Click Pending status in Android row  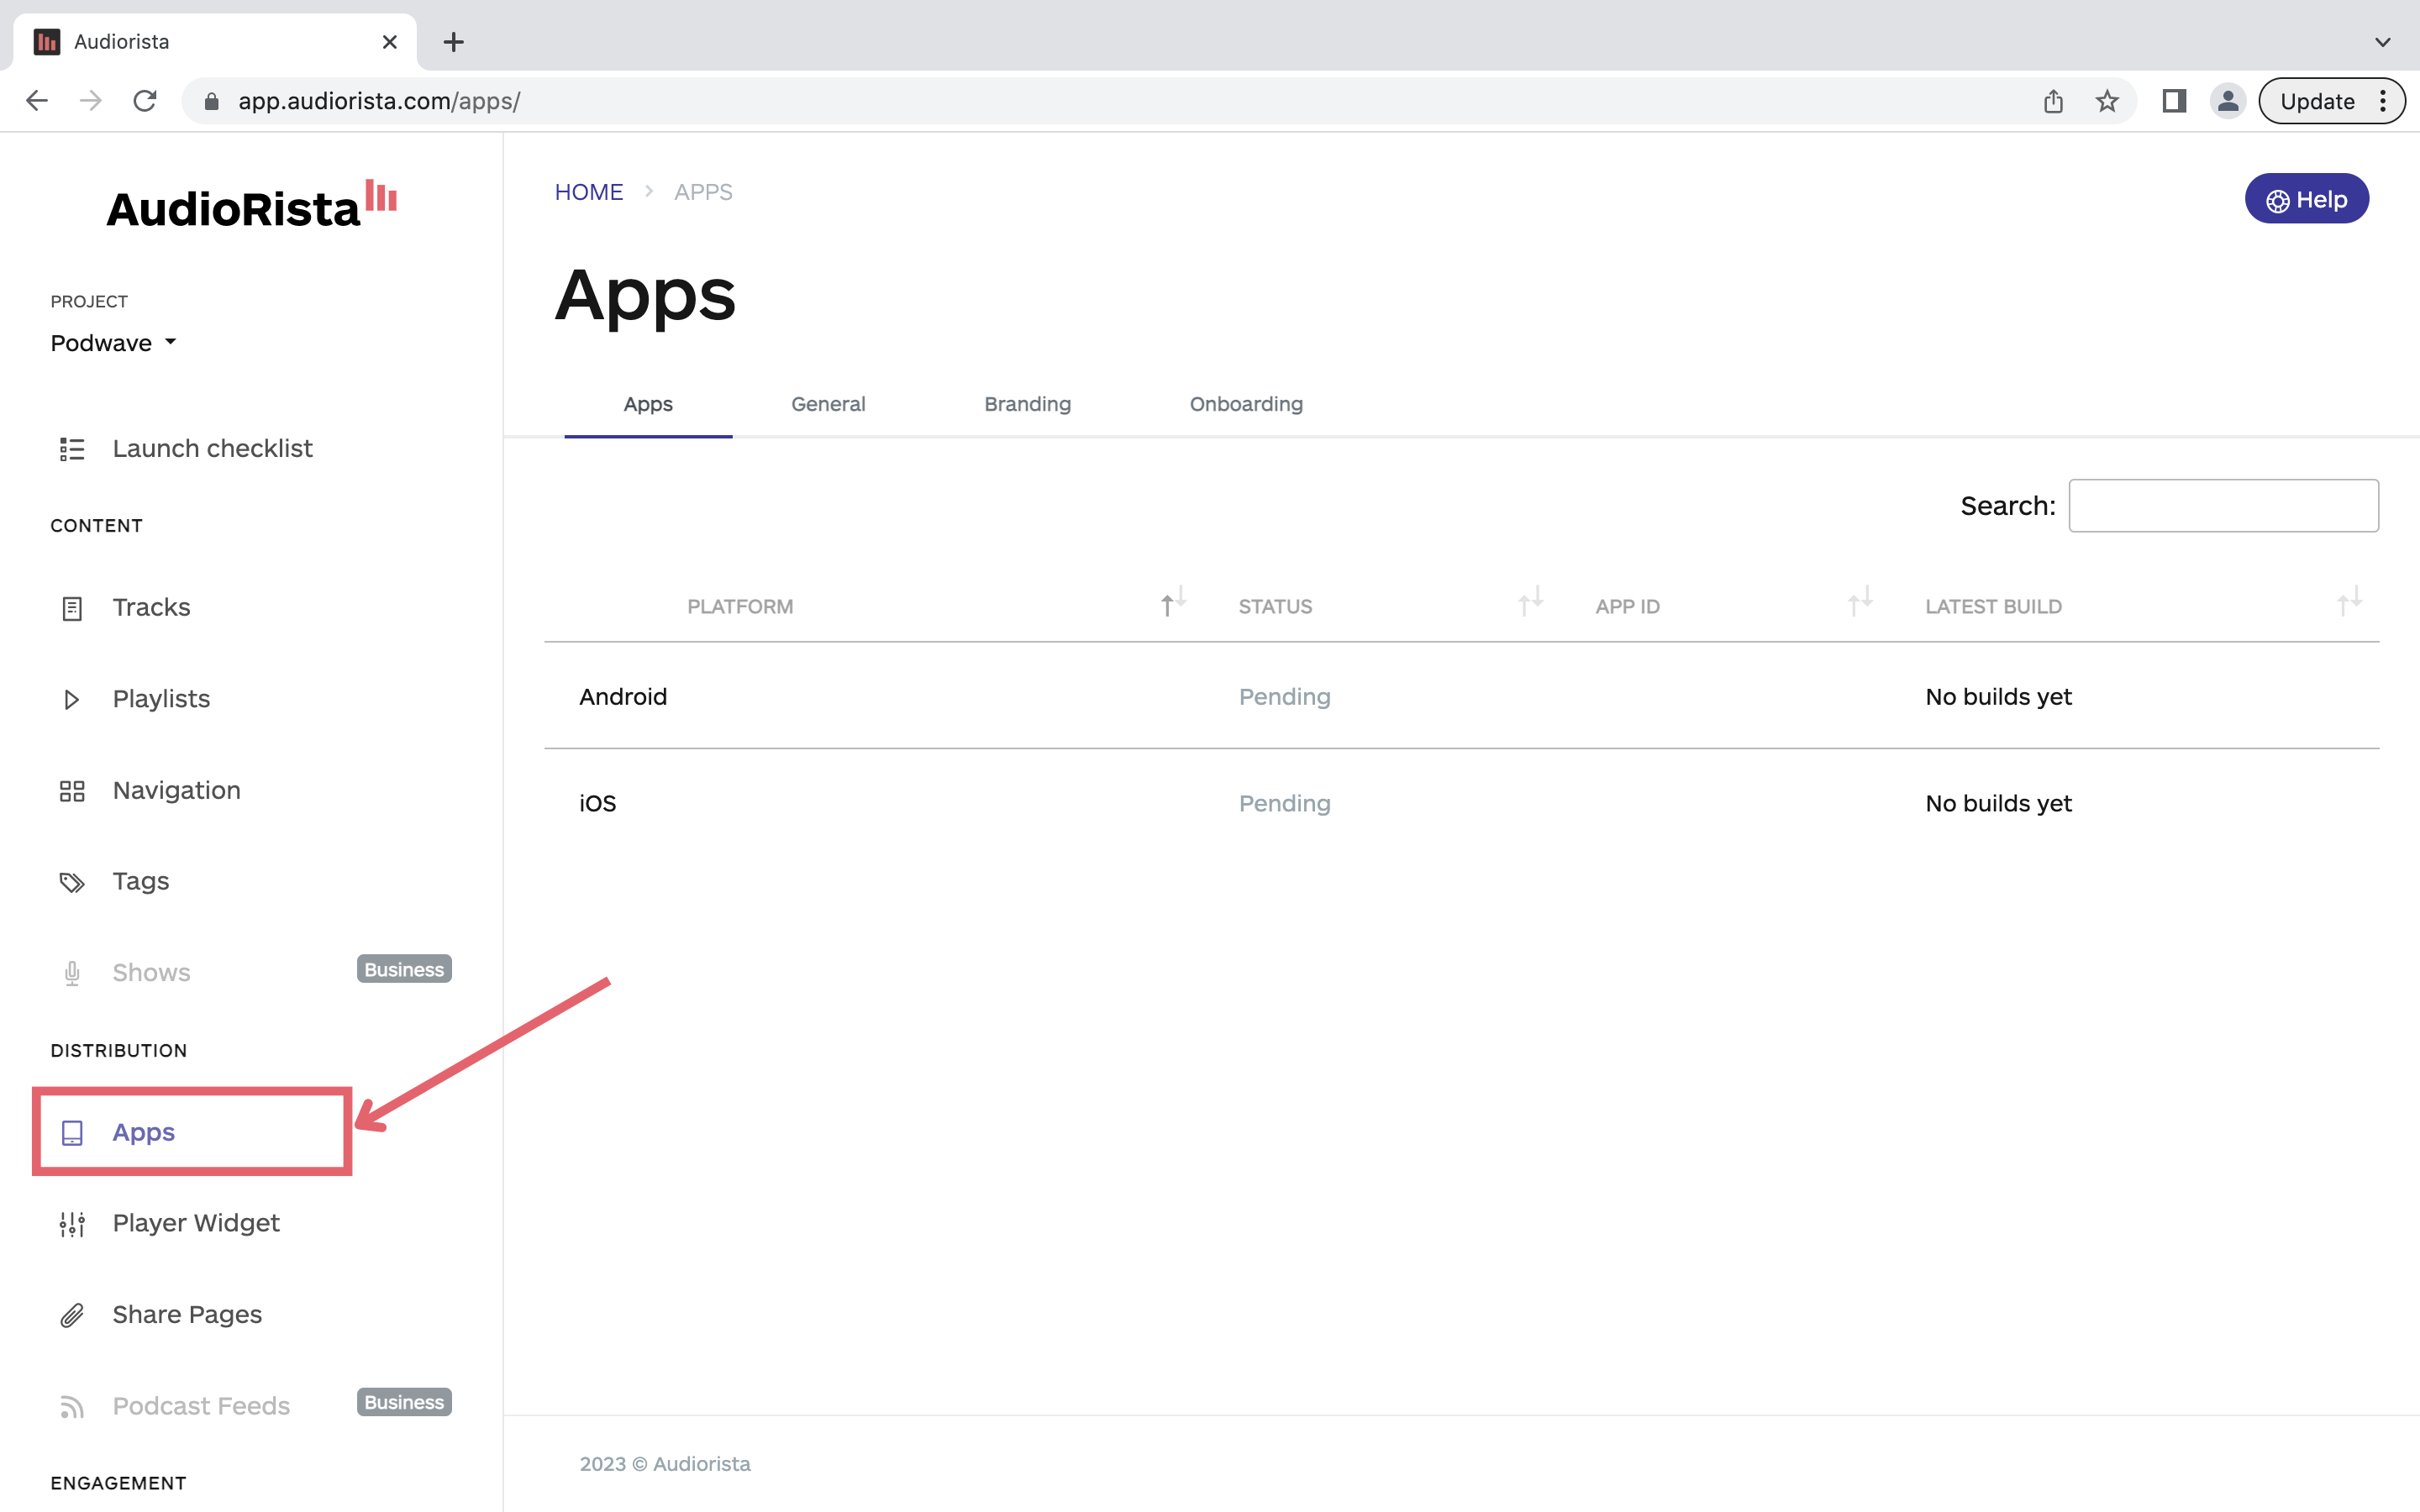pyautogui.click(x=1284, y=697)
